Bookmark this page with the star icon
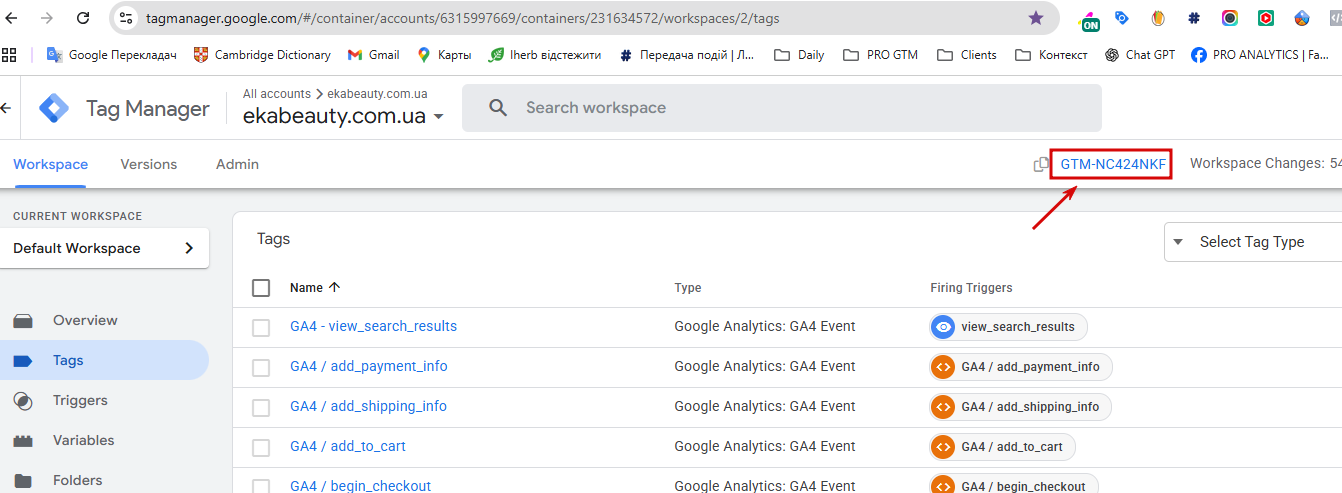This screenshot has width=1342, height=493. click(1036, 18)
